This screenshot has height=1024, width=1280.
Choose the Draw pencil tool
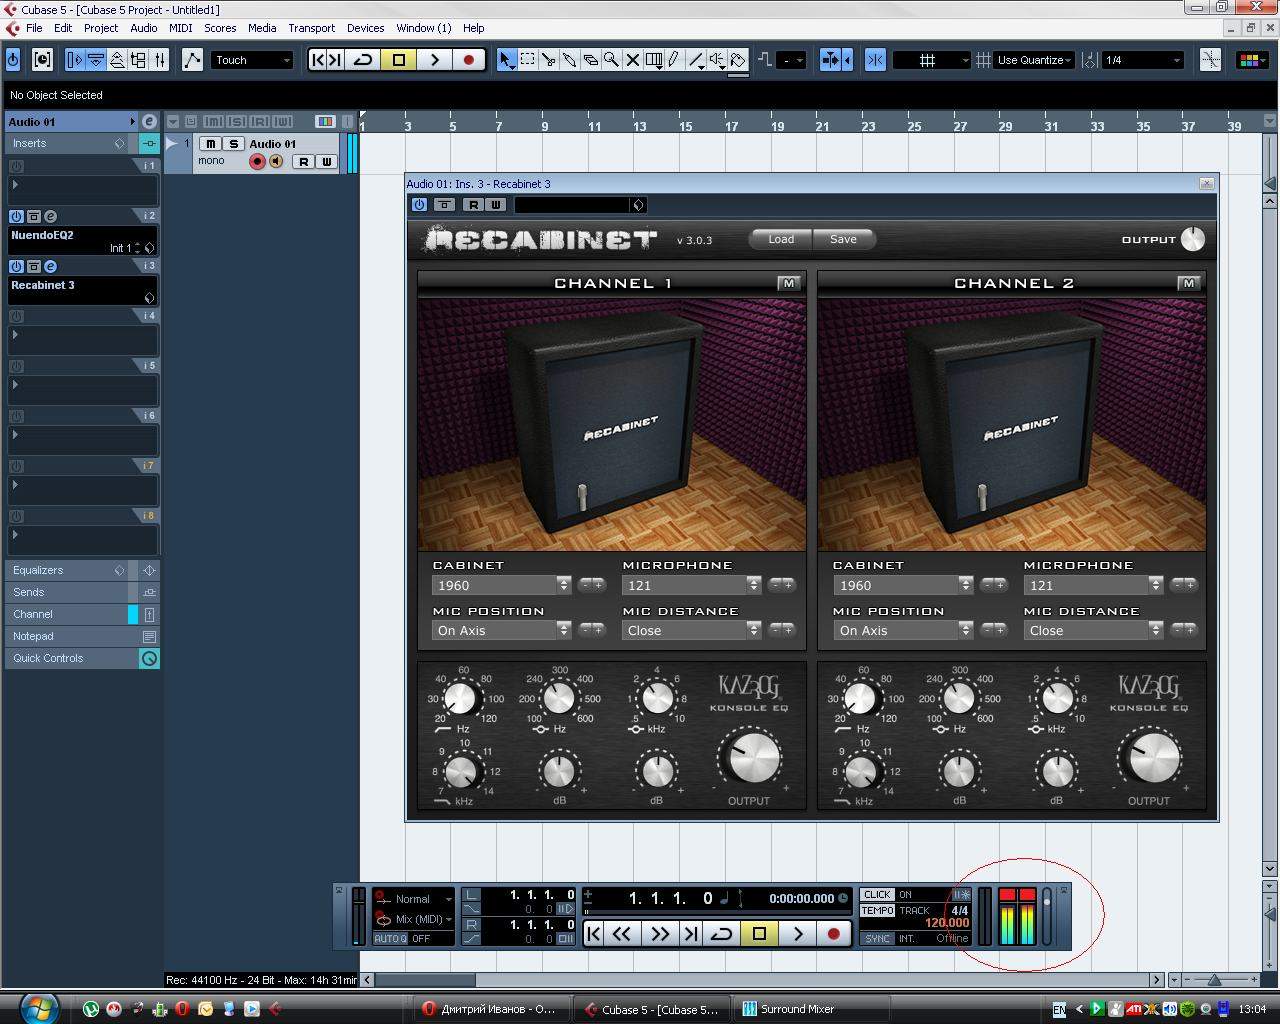[x=675, y=60]
